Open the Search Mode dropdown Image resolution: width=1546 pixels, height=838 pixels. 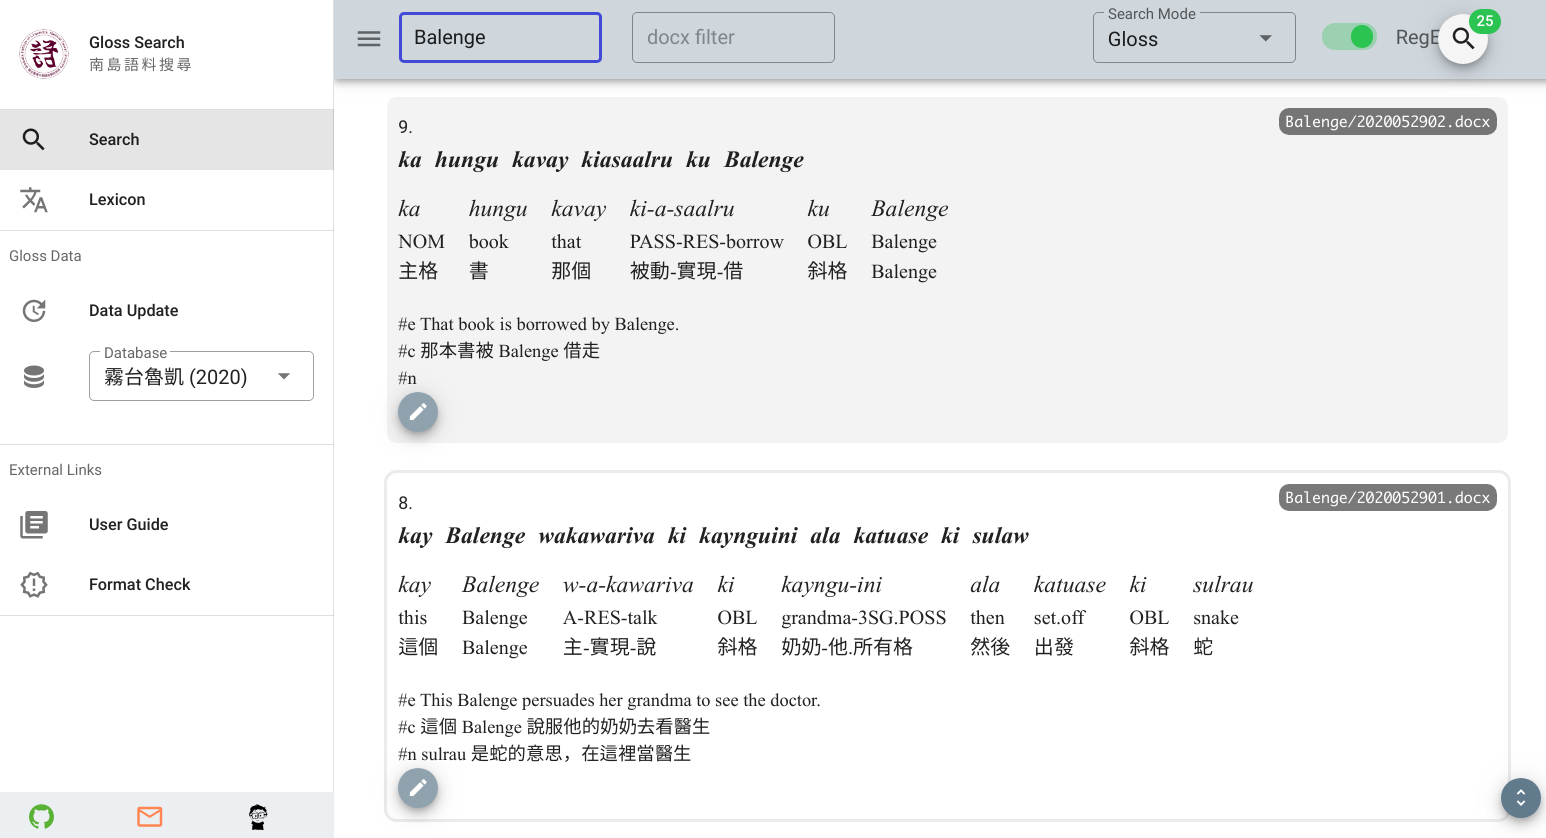pos(1193,38)
